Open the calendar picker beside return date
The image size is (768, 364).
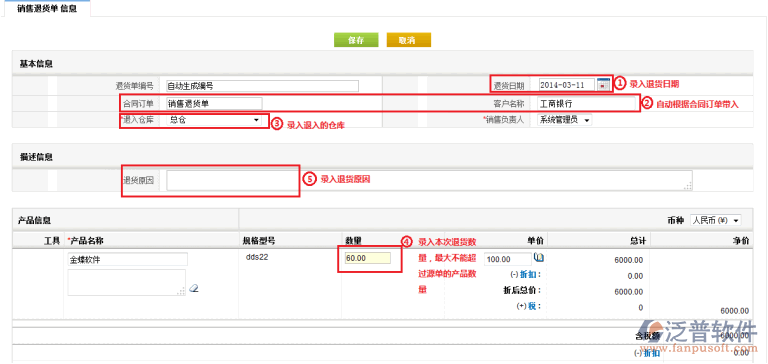[603, 85]
